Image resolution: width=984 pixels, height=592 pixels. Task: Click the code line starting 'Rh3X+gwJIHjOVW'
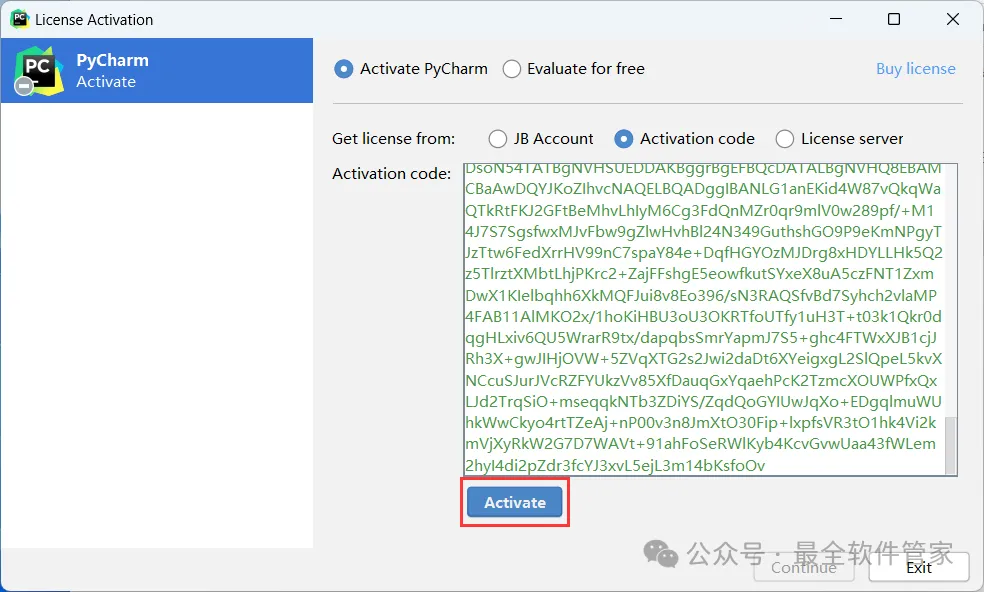point(703,359)
